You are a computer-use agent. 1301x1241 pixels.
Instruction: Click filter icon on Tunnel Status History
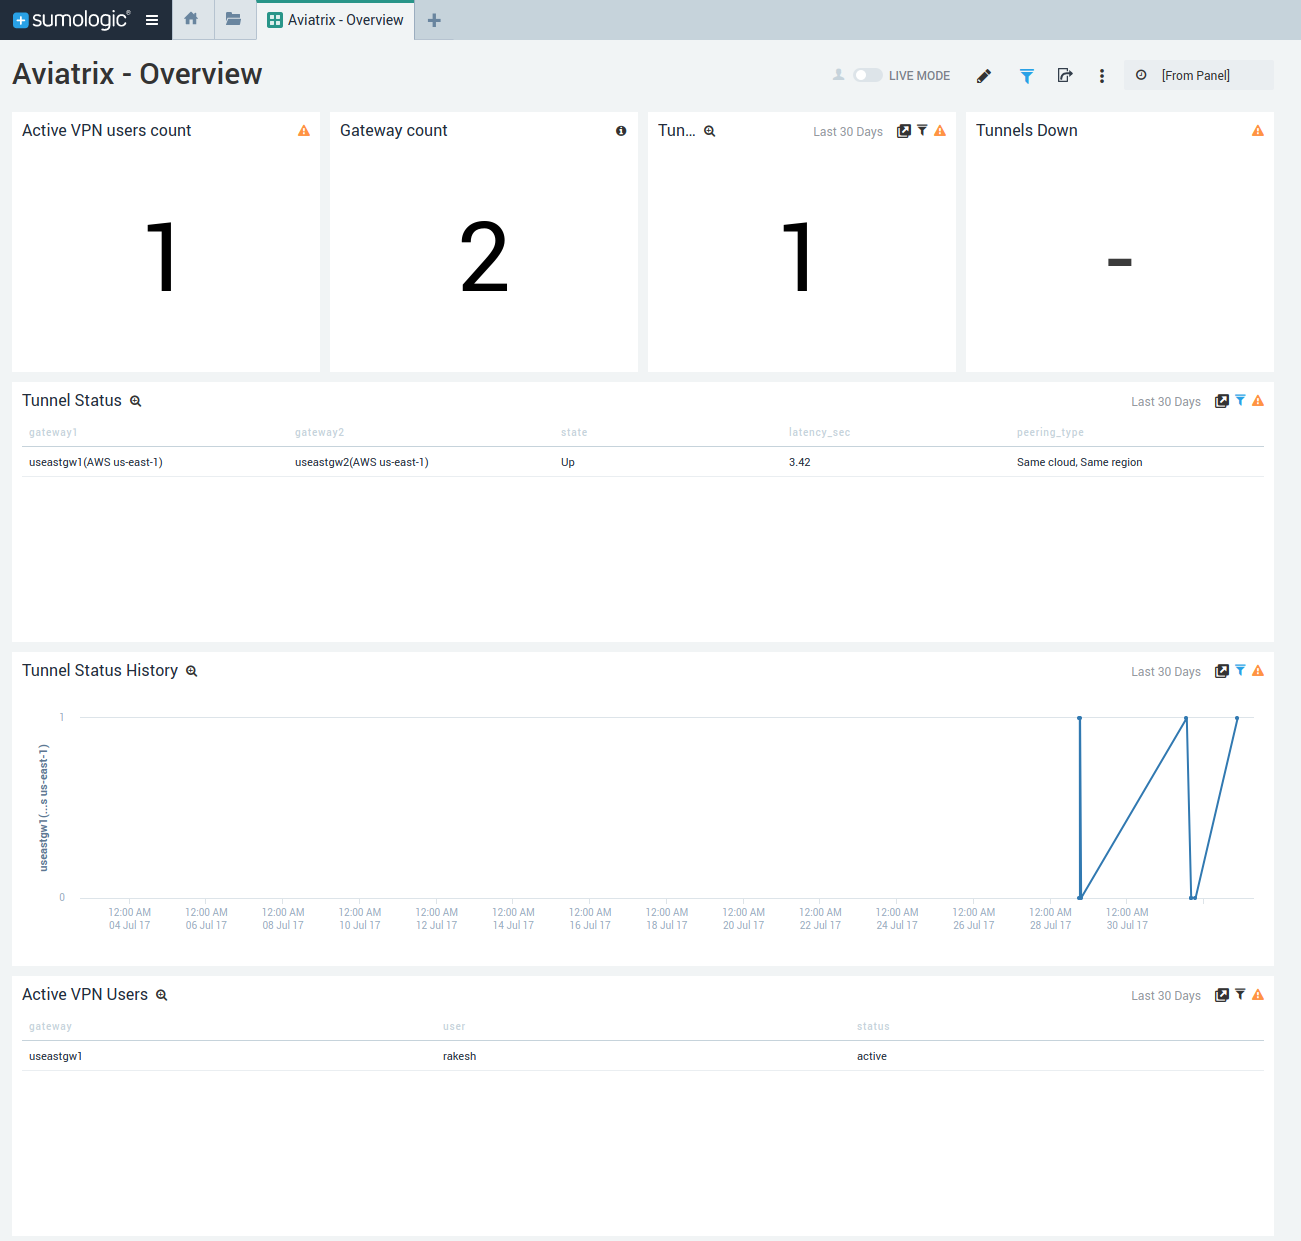coord(1240,670)
